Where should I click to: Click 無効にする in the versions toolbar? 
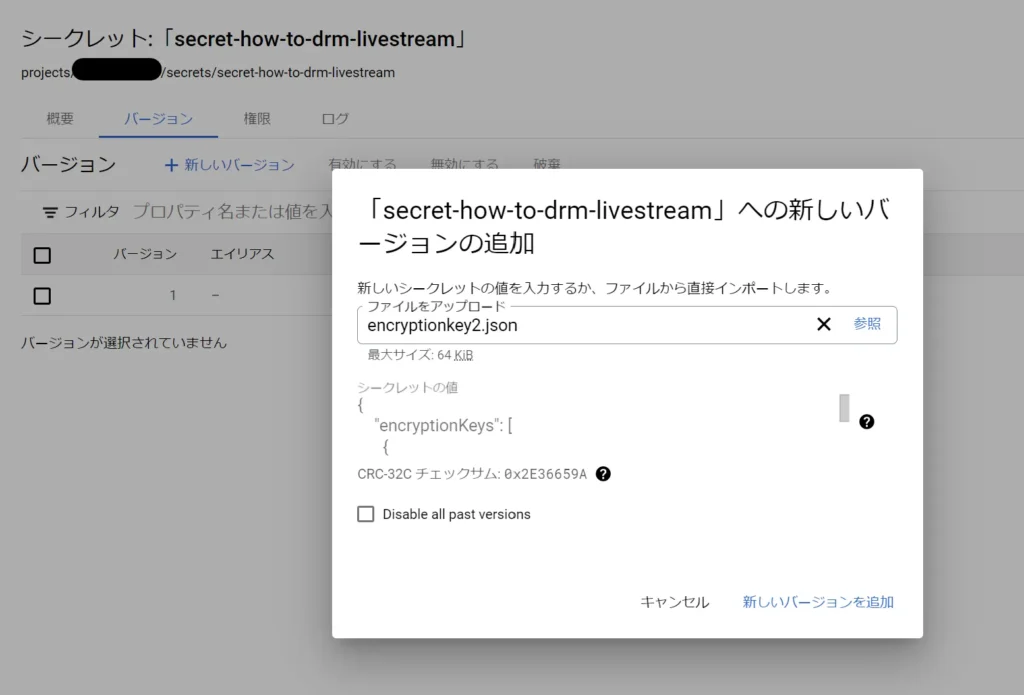tap(464, 163)
